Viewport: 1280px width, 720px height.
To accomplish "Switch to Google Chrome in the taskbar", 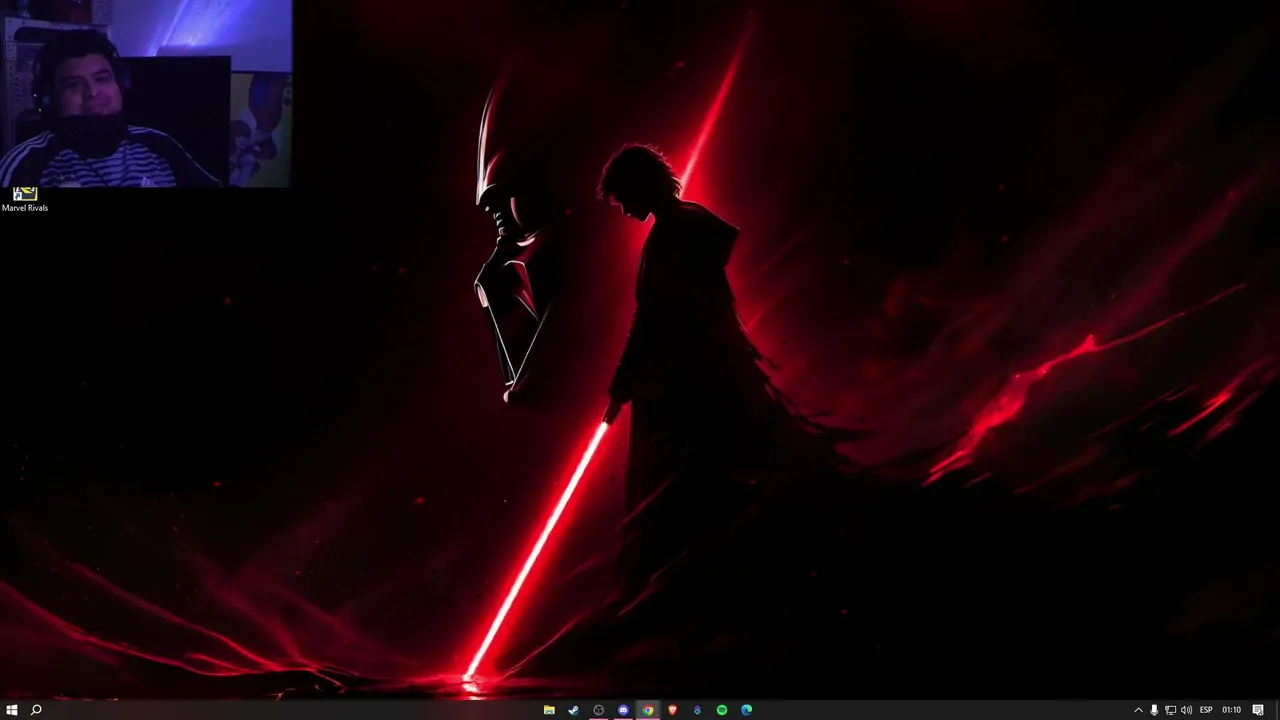I will click(x=648, y=710).
